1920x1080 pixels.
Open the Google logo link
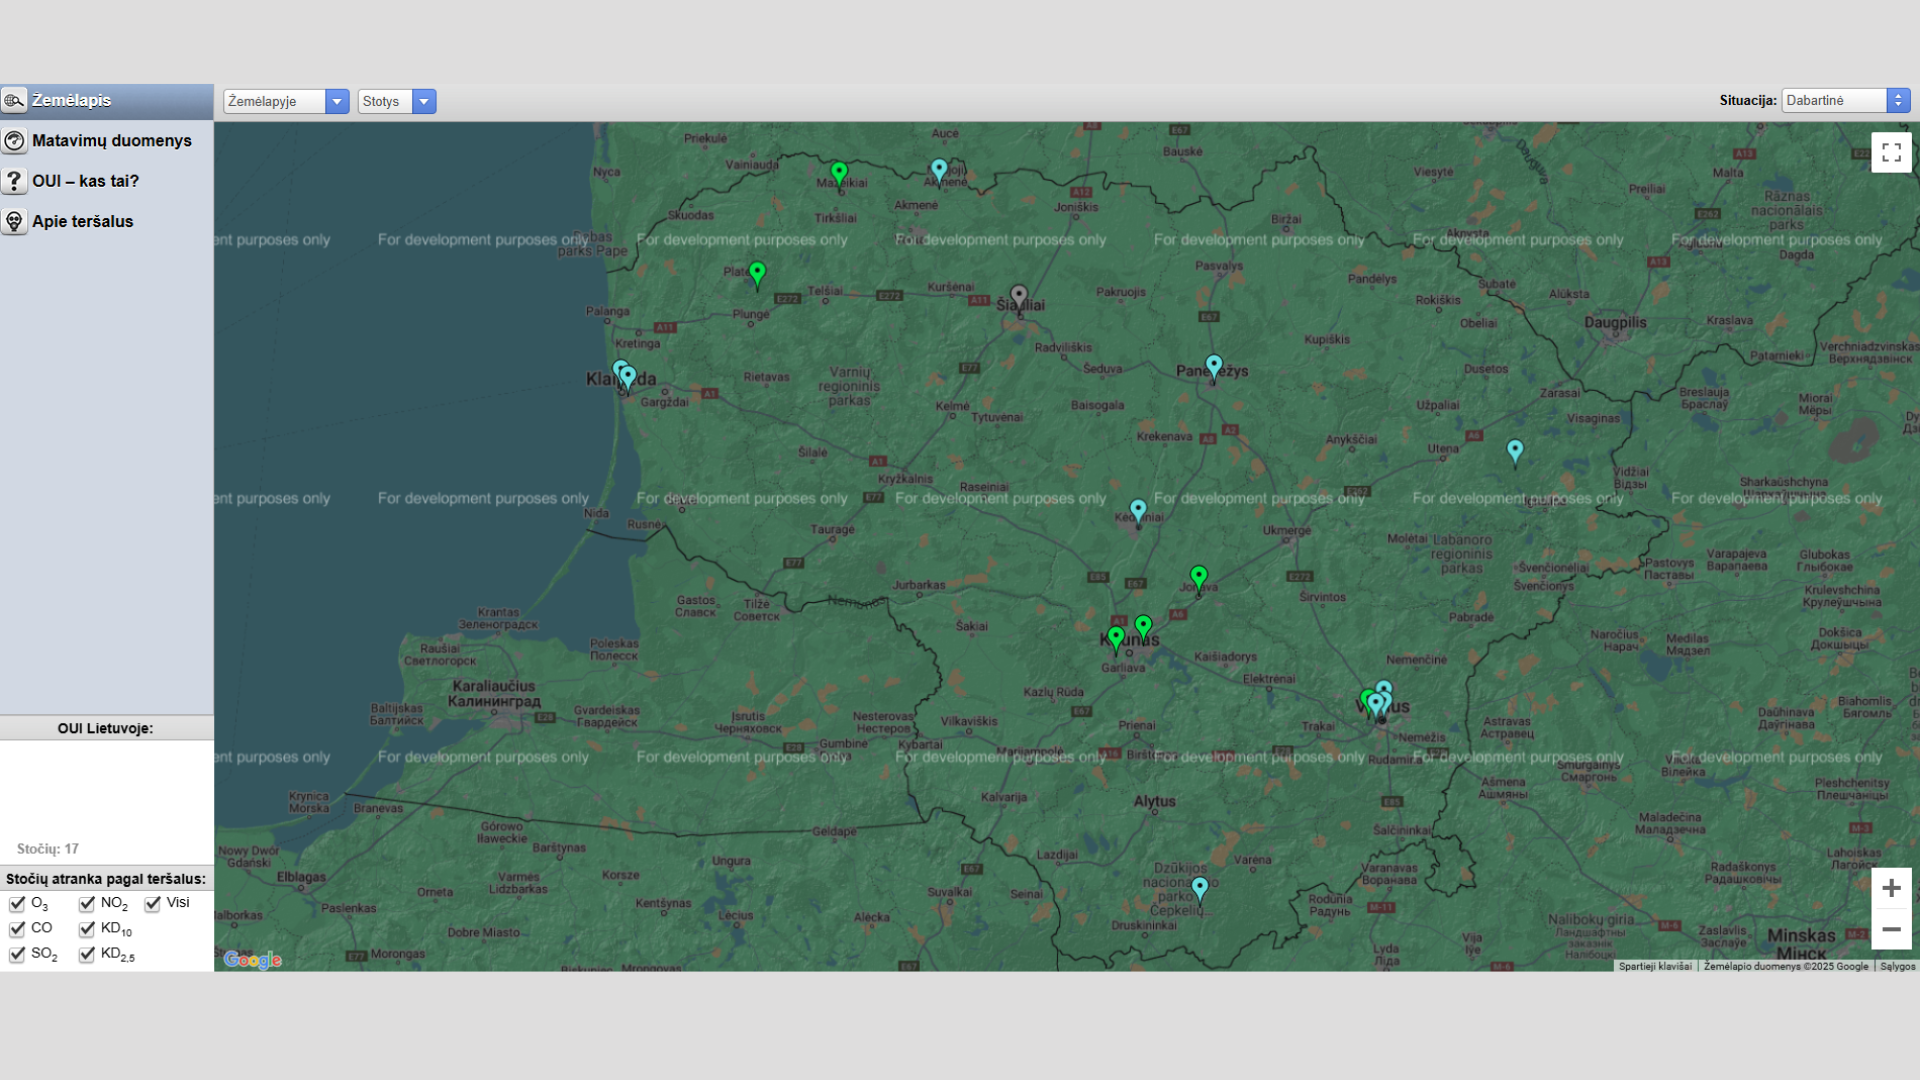[253, 960]
